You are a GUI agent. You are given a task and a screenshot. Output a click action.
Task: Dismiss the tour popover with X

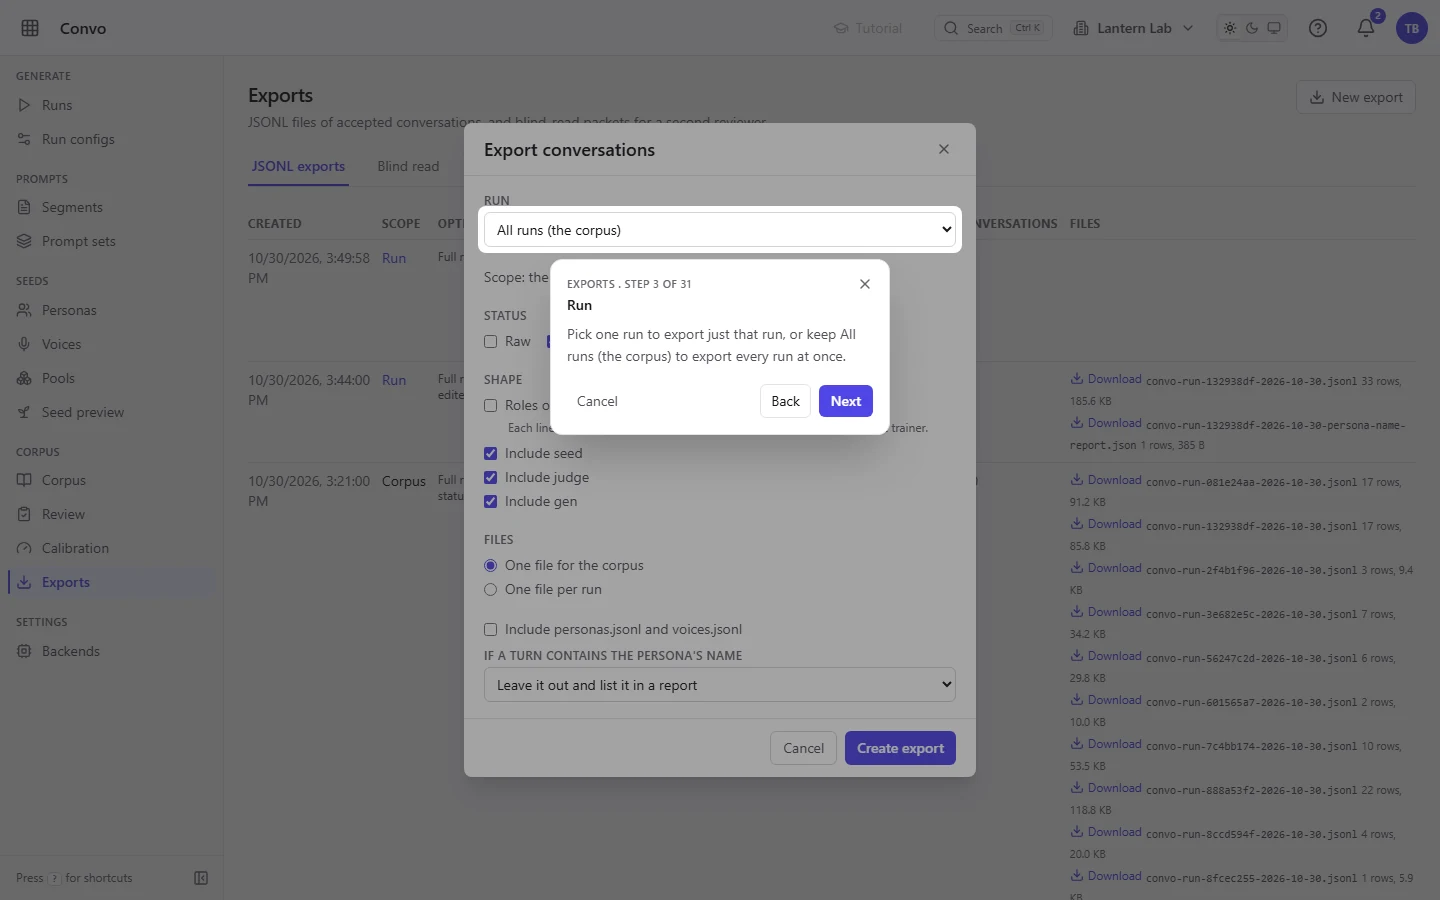[865, 284]
